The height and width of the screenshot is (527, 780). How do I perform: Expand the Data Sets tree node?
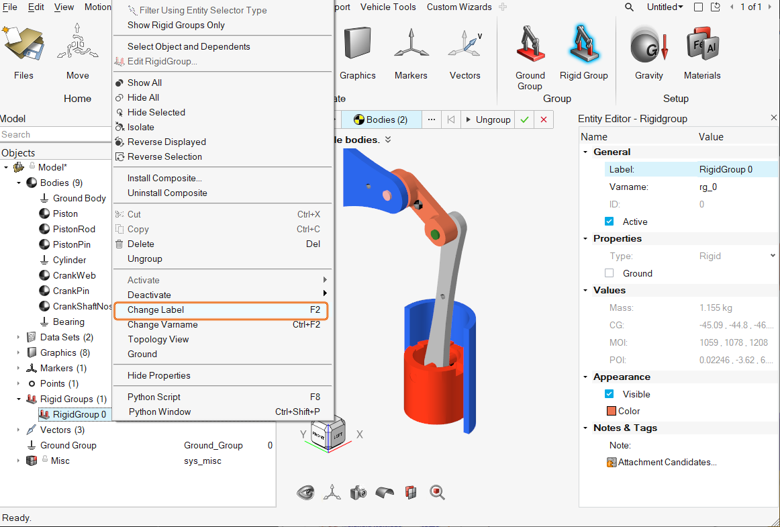pos(19,338)
